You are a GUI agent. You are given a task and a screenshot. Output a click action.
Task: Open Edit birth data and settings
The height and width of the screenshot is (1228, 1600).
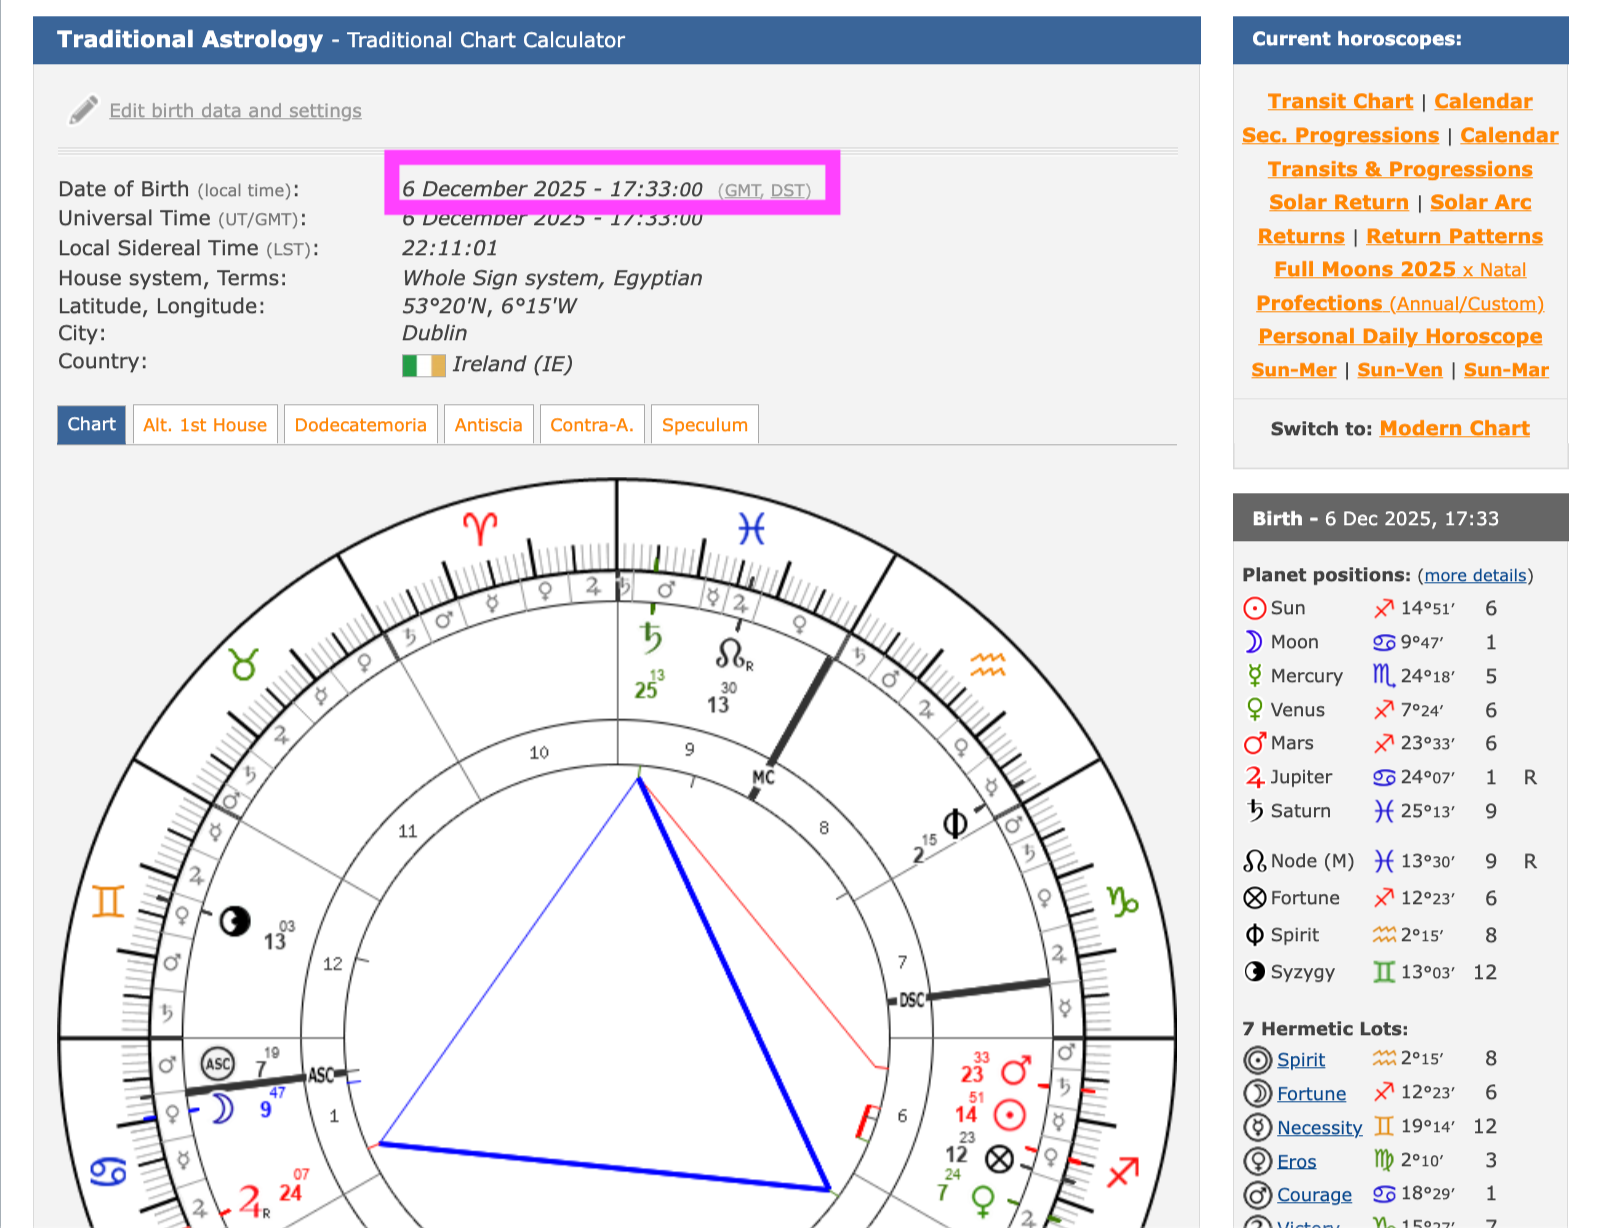pos(235,111)
